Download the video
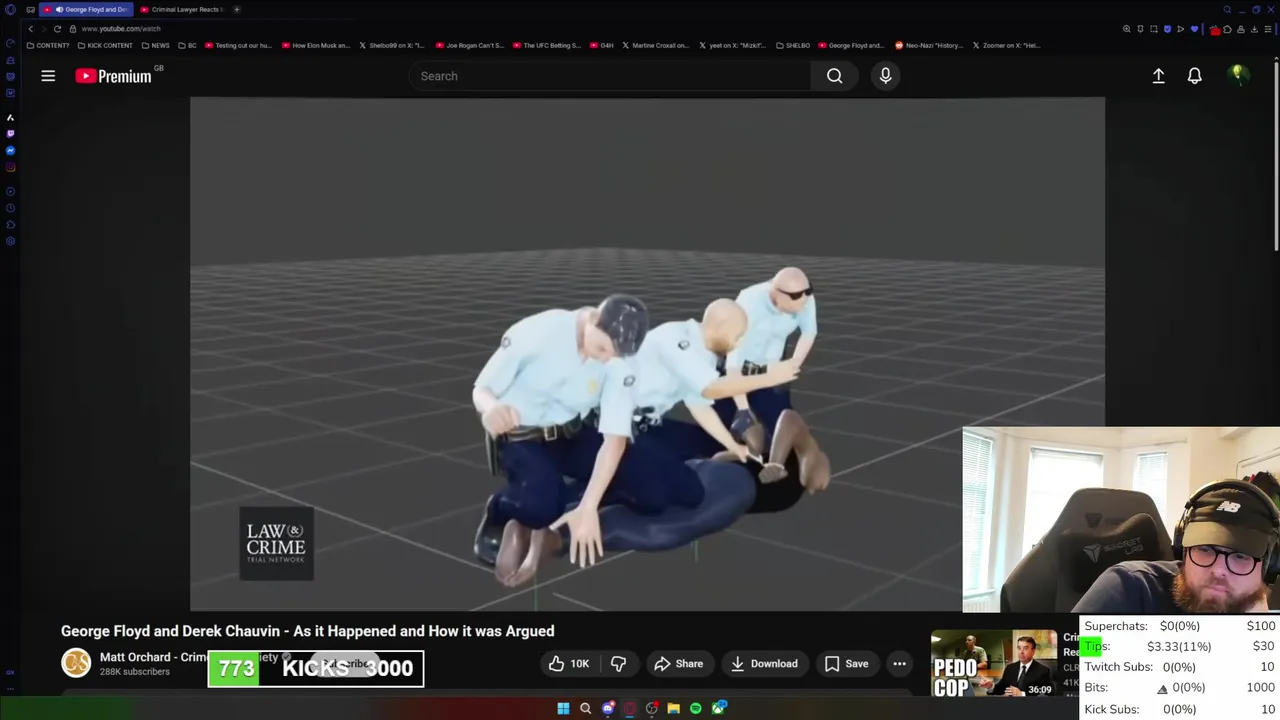 (764, 664)
